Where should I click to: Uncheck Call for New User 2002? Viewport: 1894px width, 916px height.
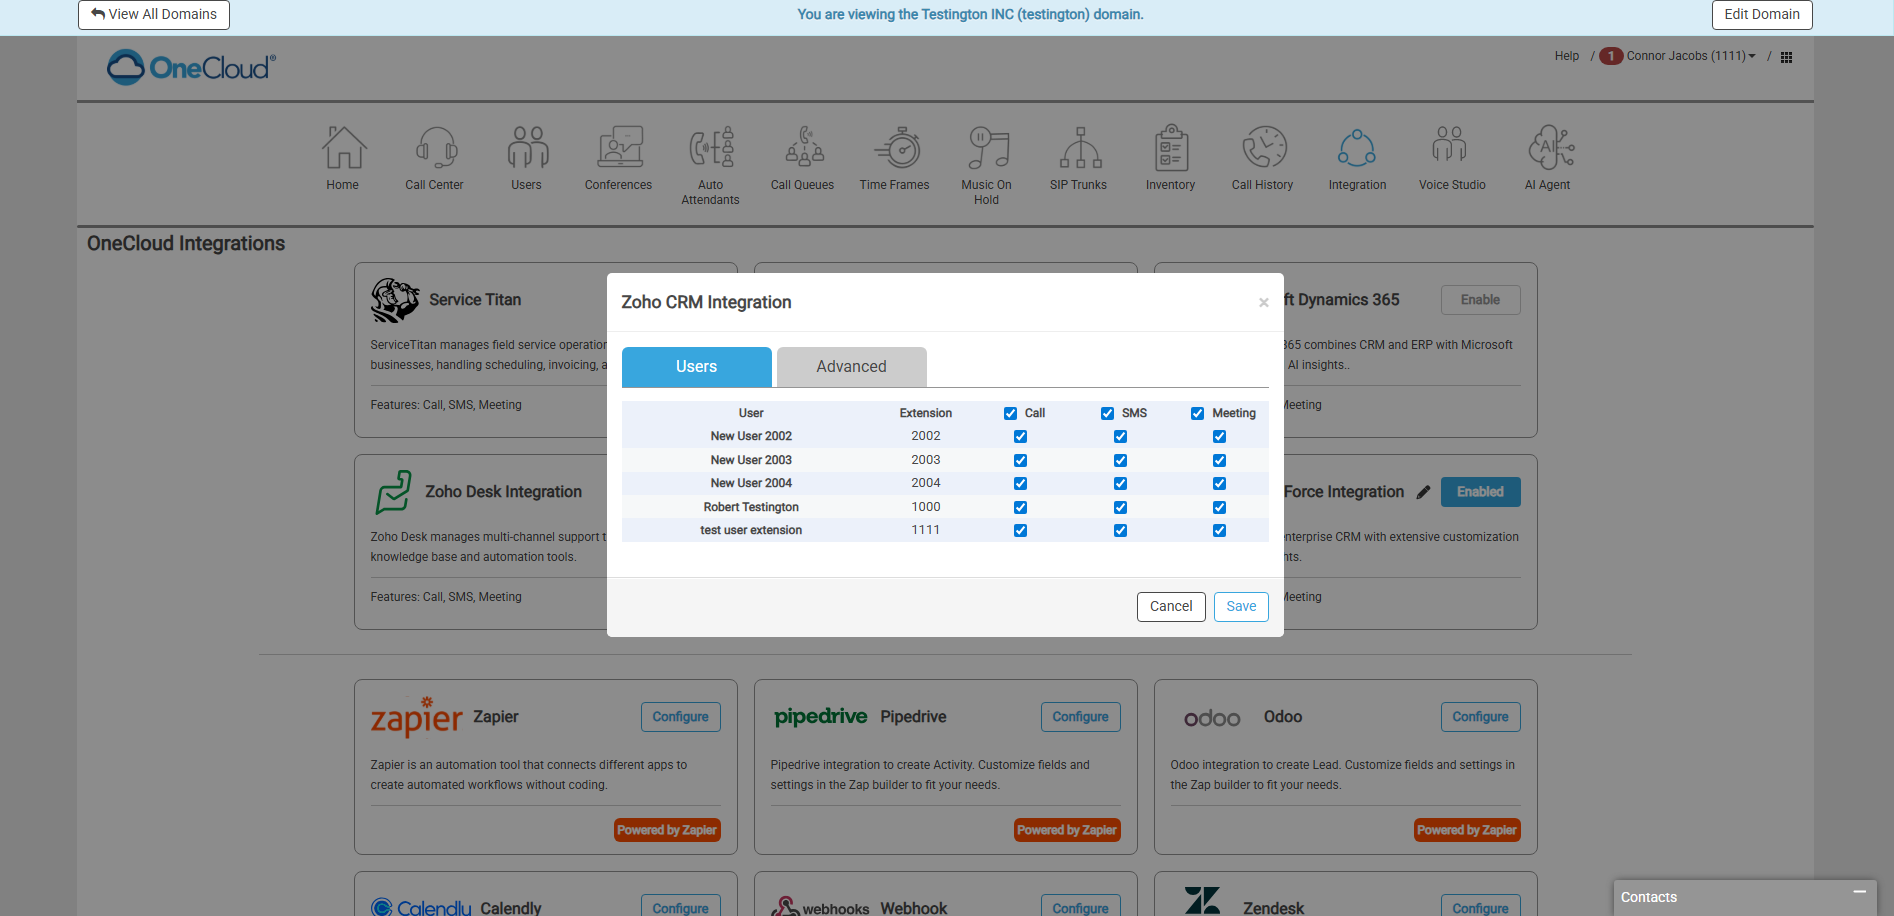pos(1020,437)
